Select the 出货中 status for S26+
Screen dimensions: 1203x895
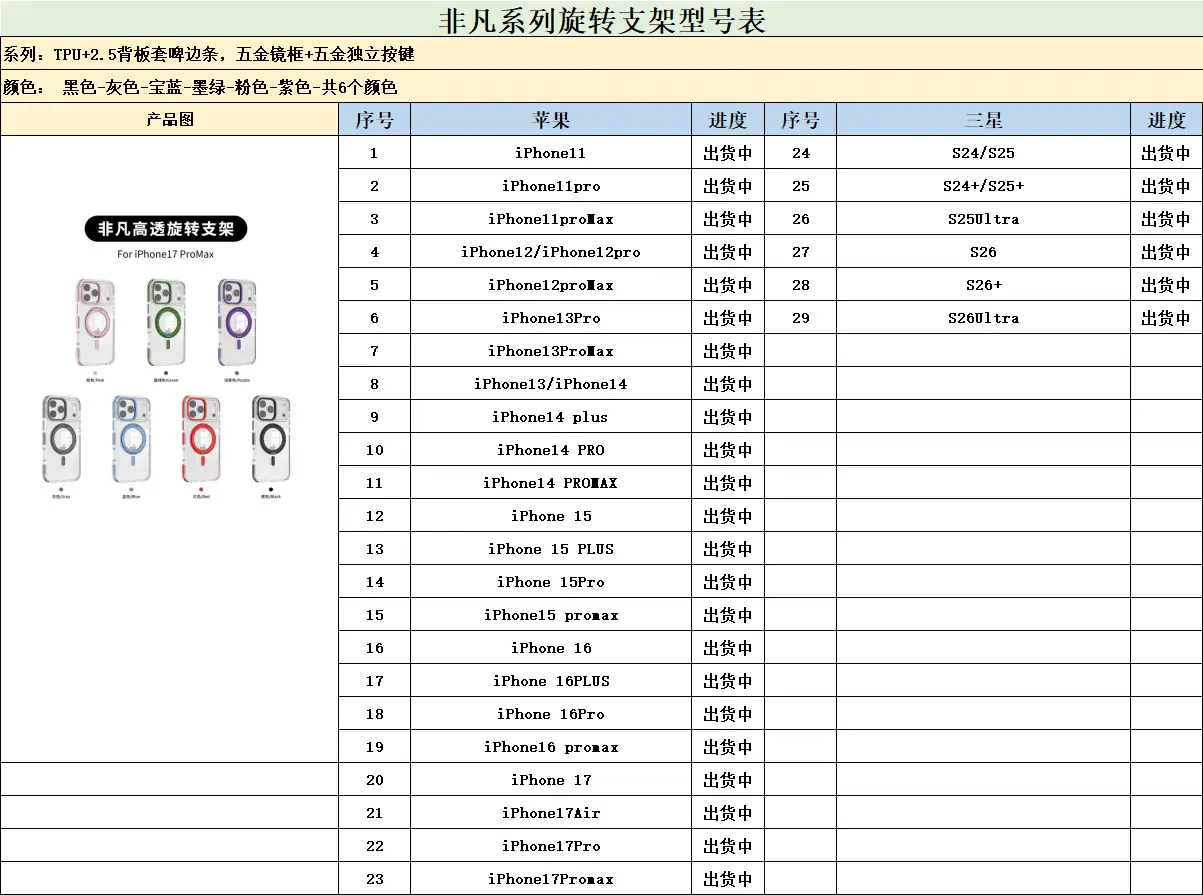pyautogui.click(x=1166, y=285)
